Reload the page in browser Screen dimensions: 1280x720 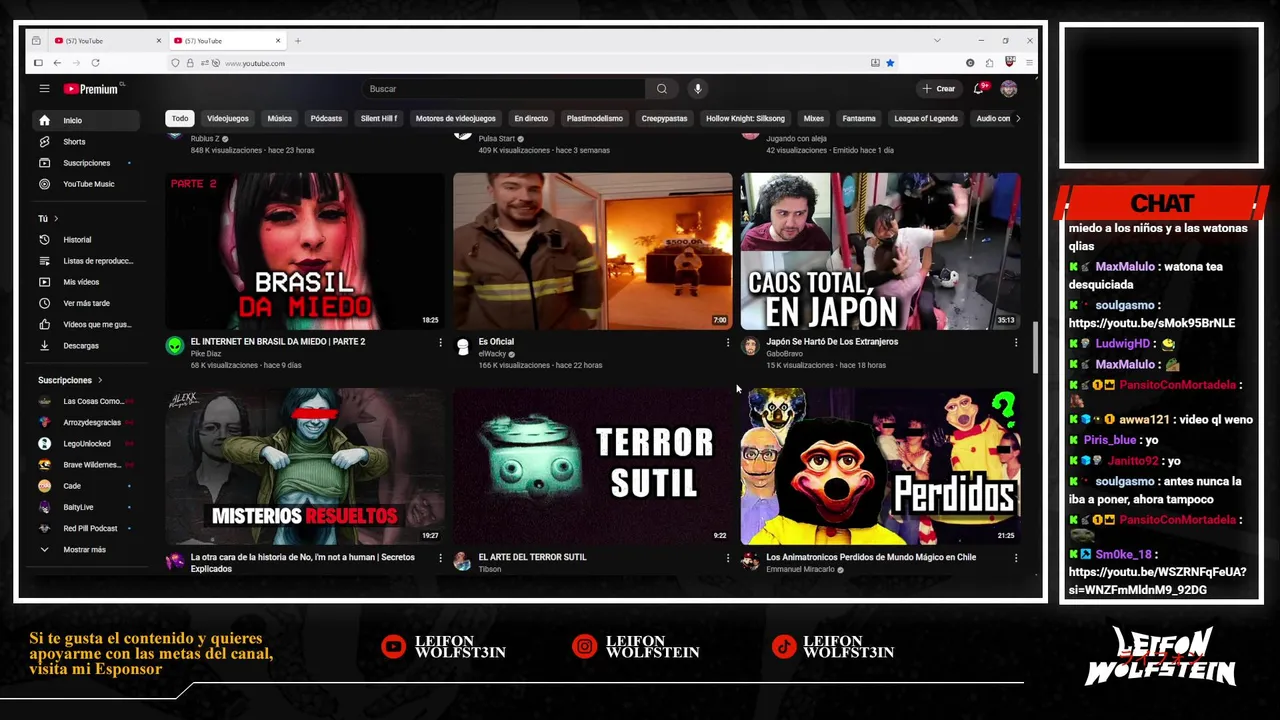[95, 63]
